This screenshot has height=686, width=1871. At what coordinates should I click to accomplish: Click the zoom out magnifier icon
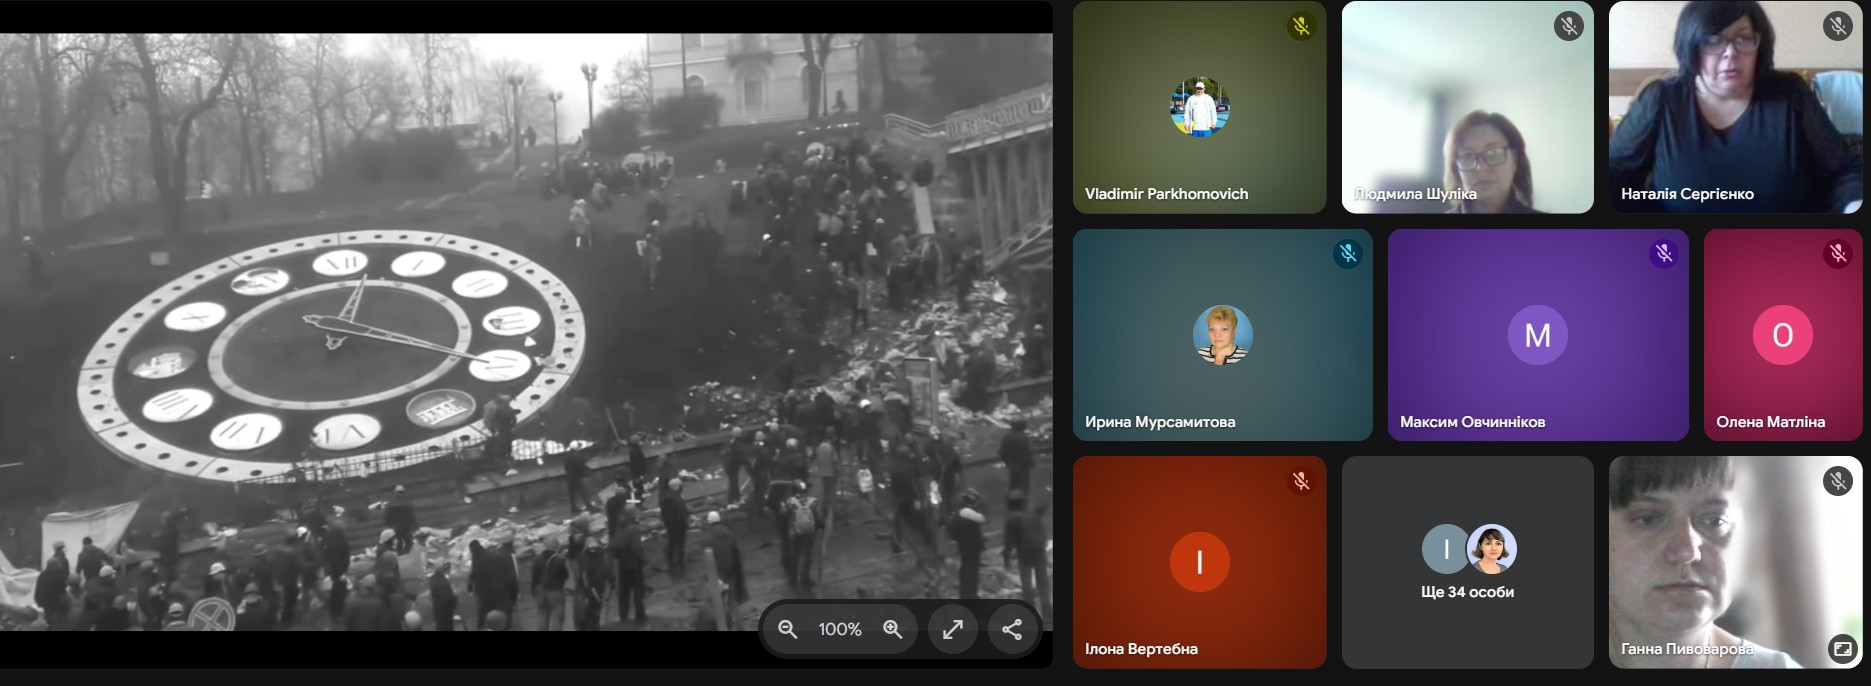point(788,629)
